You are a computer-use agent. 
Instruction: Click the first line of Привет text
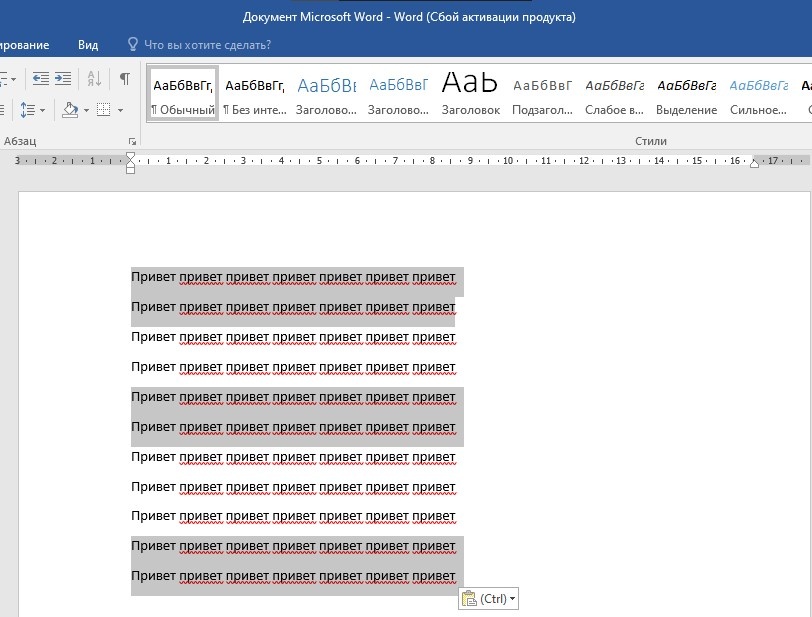[x=293, y=278]
